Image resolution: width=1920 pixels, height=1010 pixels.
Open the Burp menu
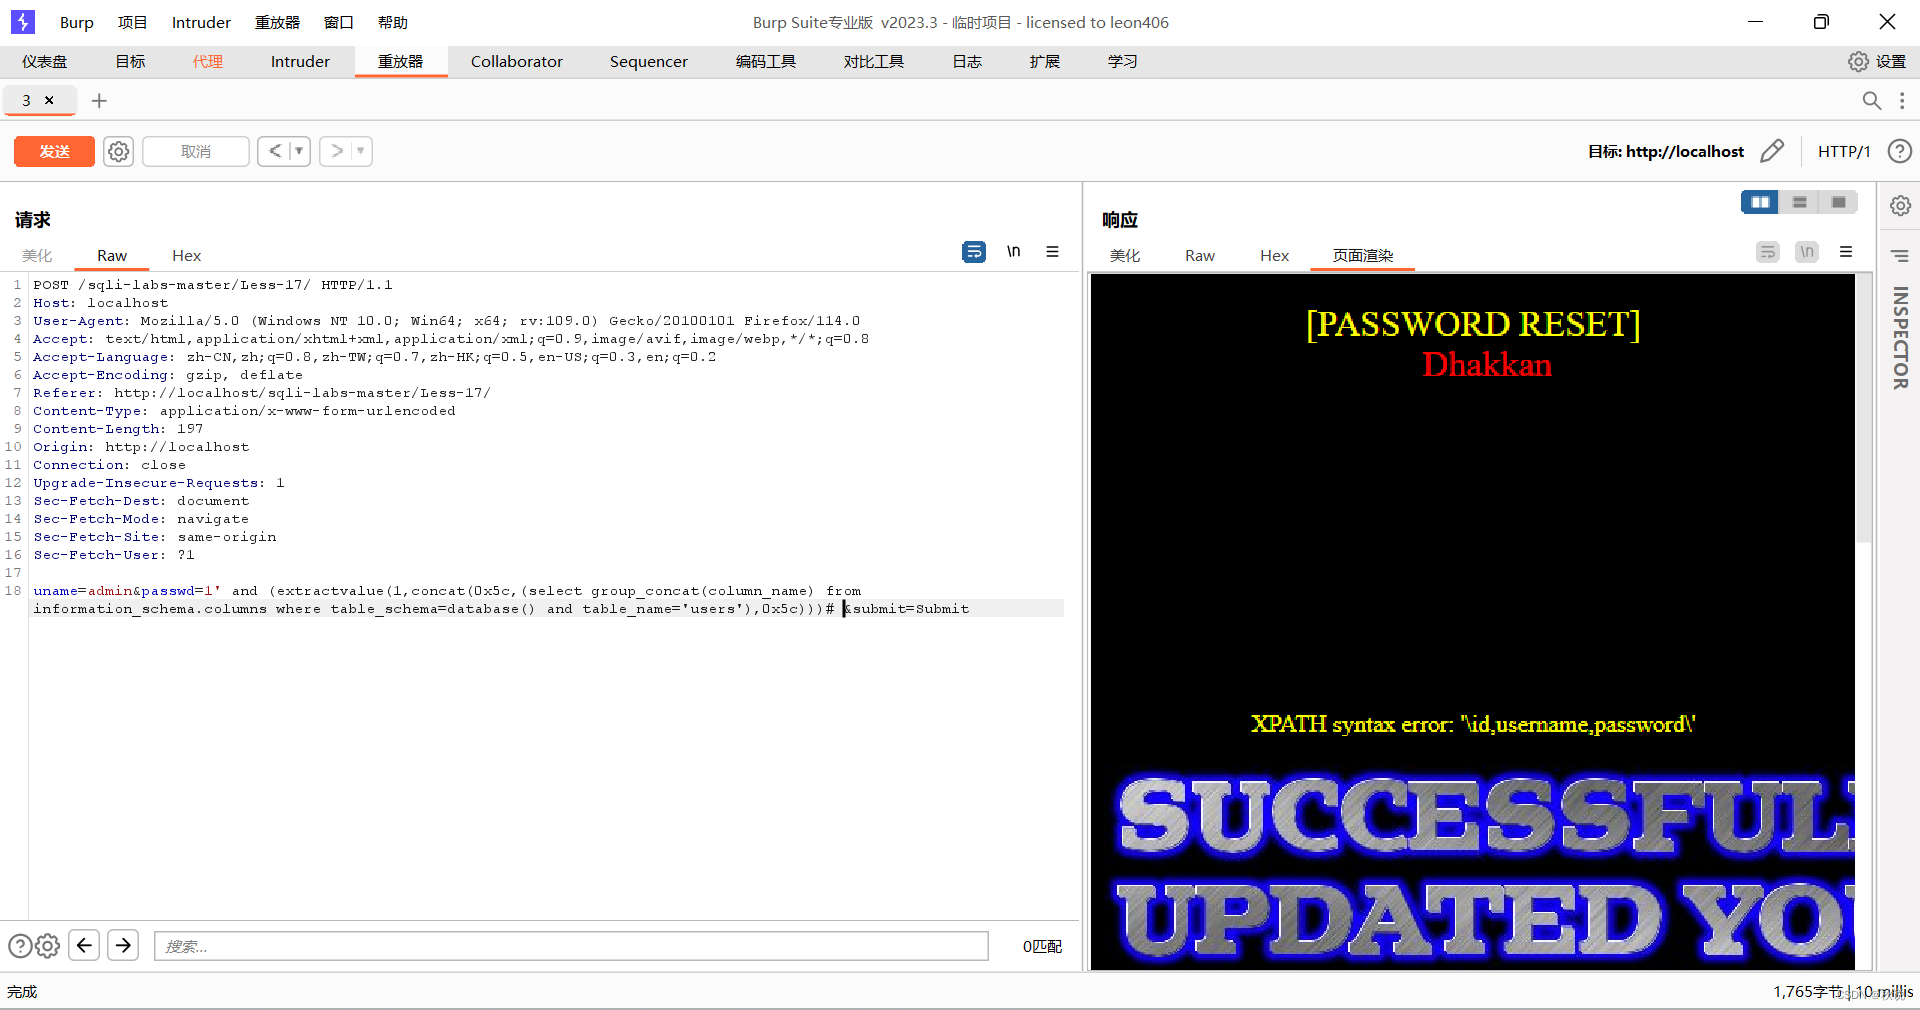(76, 22)
